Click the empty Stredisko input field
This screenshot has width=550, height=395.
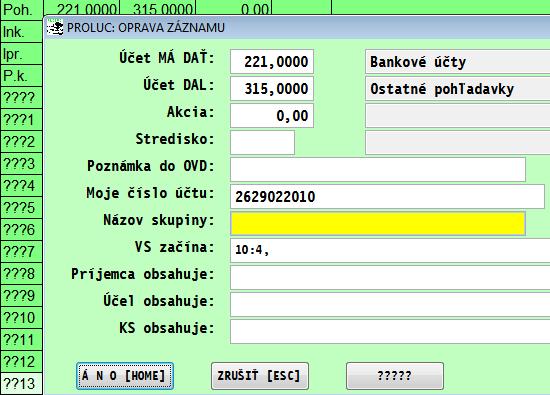click(x=262, y=142)
